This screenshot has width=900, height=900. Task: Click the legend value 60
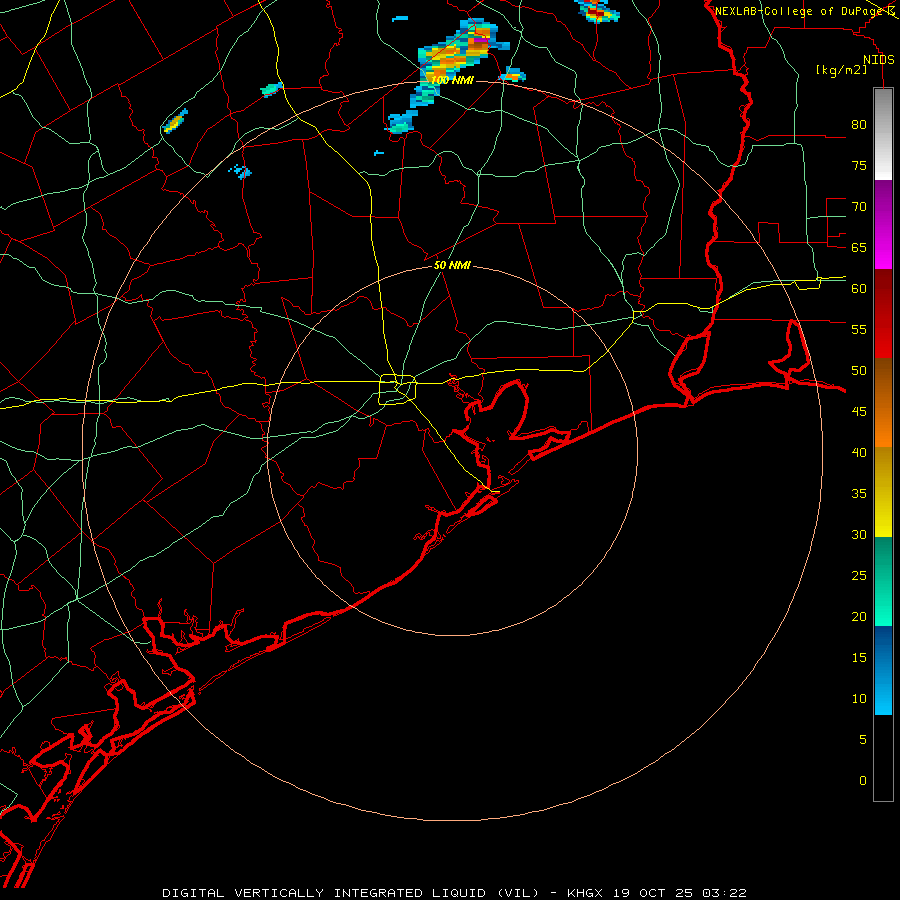tap(859, 289)
